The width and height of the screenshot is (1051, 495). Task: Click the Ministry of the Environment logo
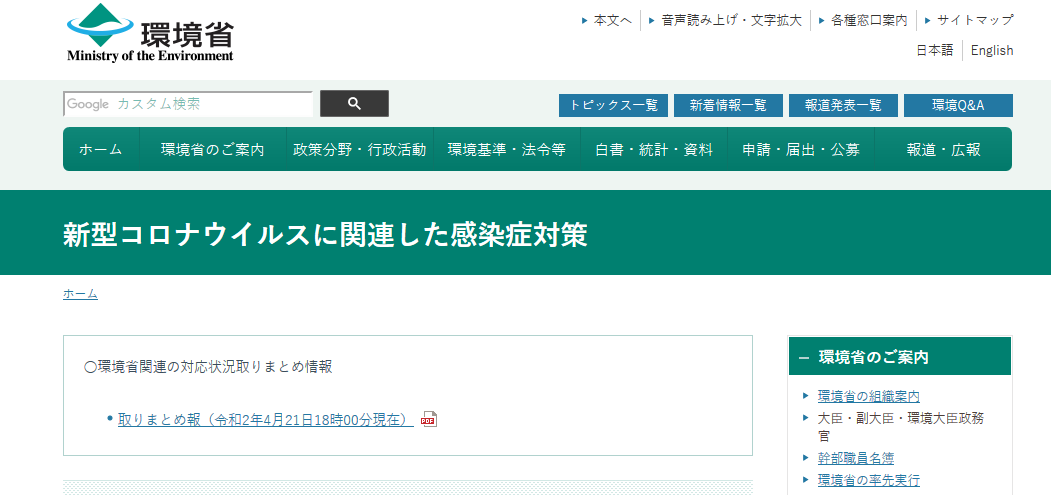coord(150,35)
